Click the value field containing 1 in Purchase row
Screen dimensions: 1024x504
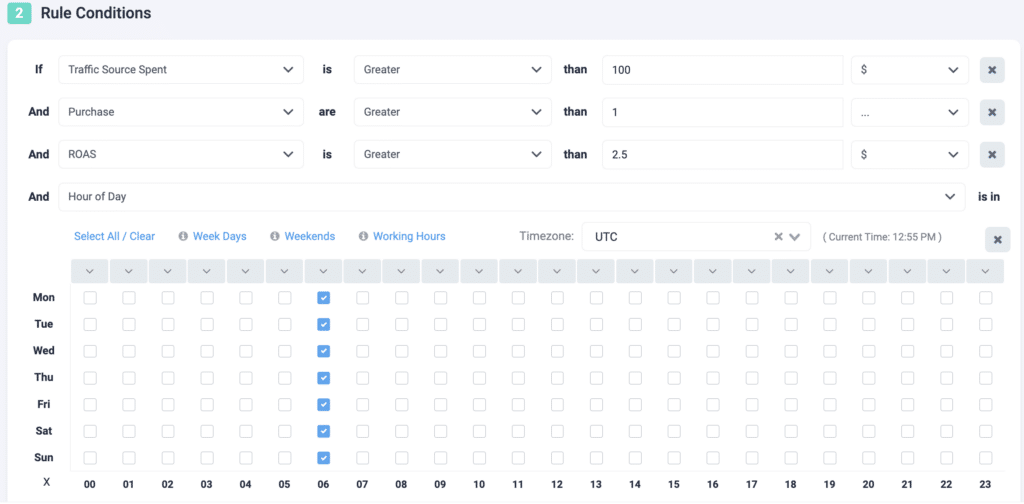click(x=723, y=112)
